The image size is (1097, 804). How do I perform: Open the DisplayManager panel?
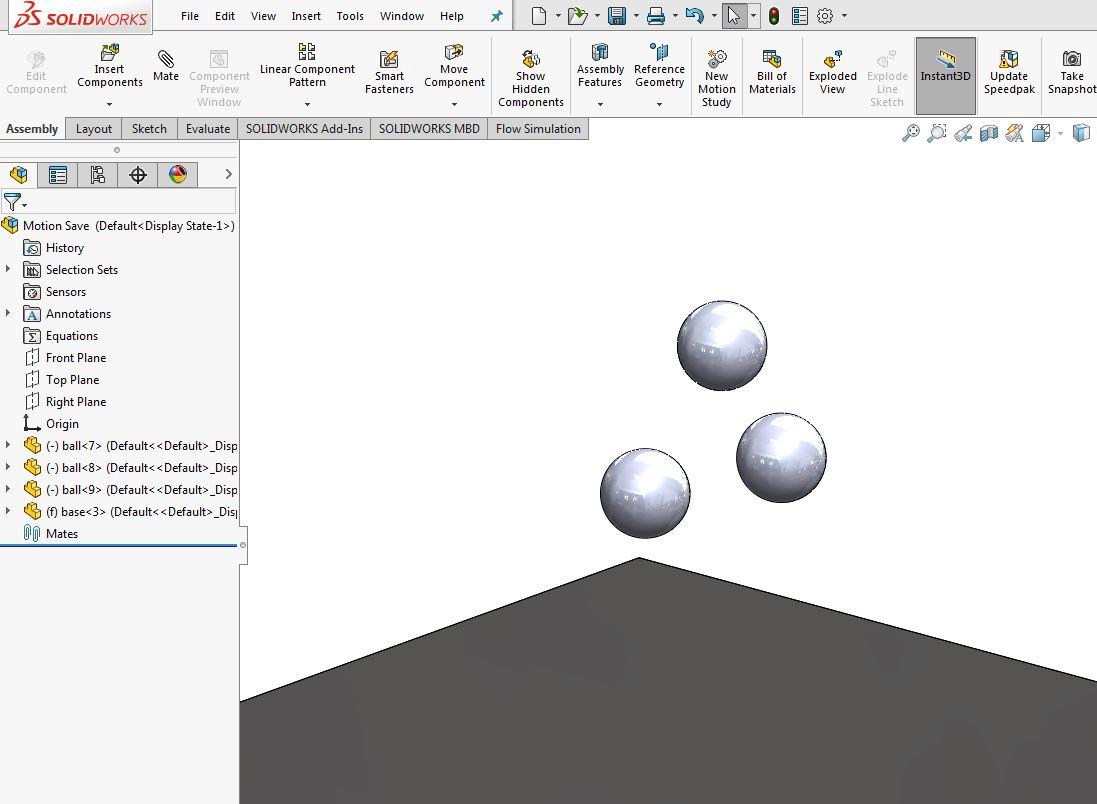click(x=177, y=174)
